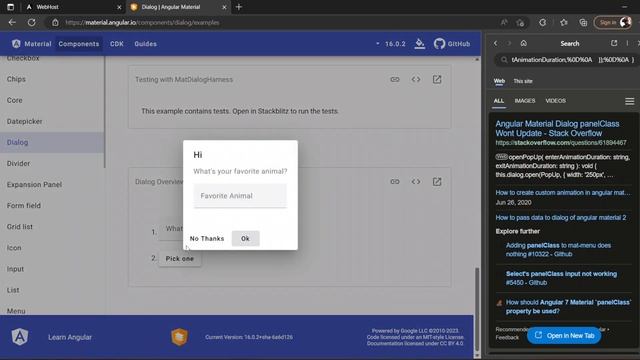This screenshot has width=640, height=360.
Task: View source code of Dialog Overview example
Action: (x=416, y=182)
